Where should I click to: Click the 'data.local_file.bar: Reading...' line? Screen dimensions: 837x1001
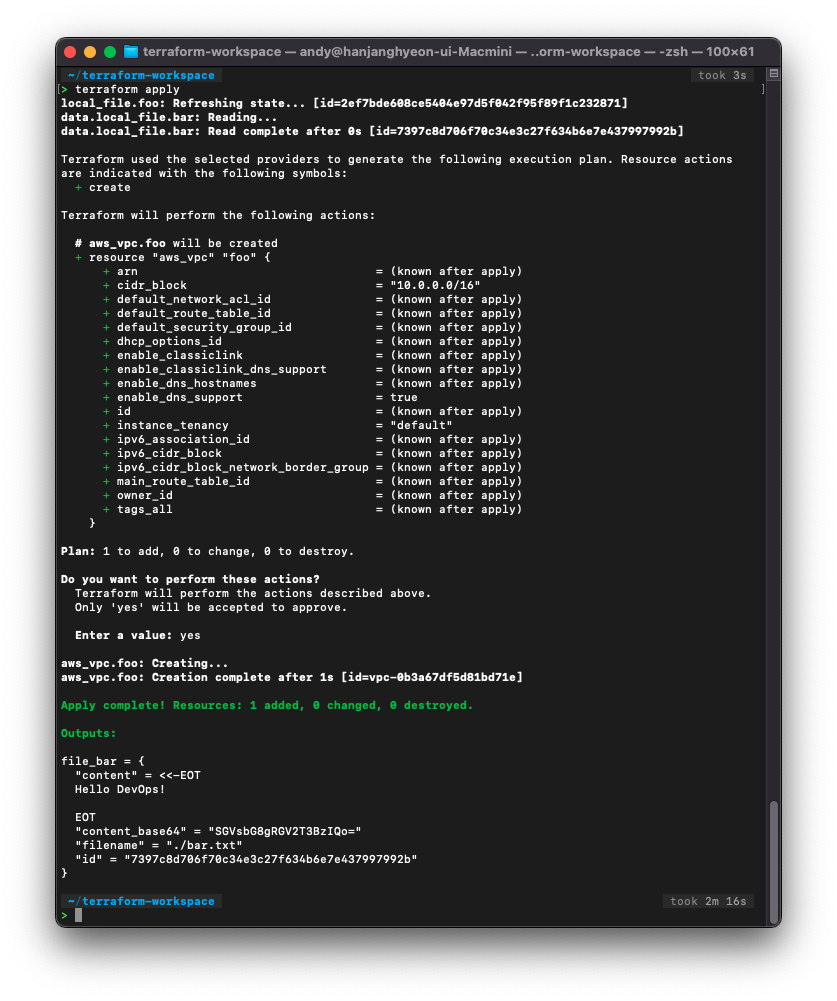[x=169, y=117]
